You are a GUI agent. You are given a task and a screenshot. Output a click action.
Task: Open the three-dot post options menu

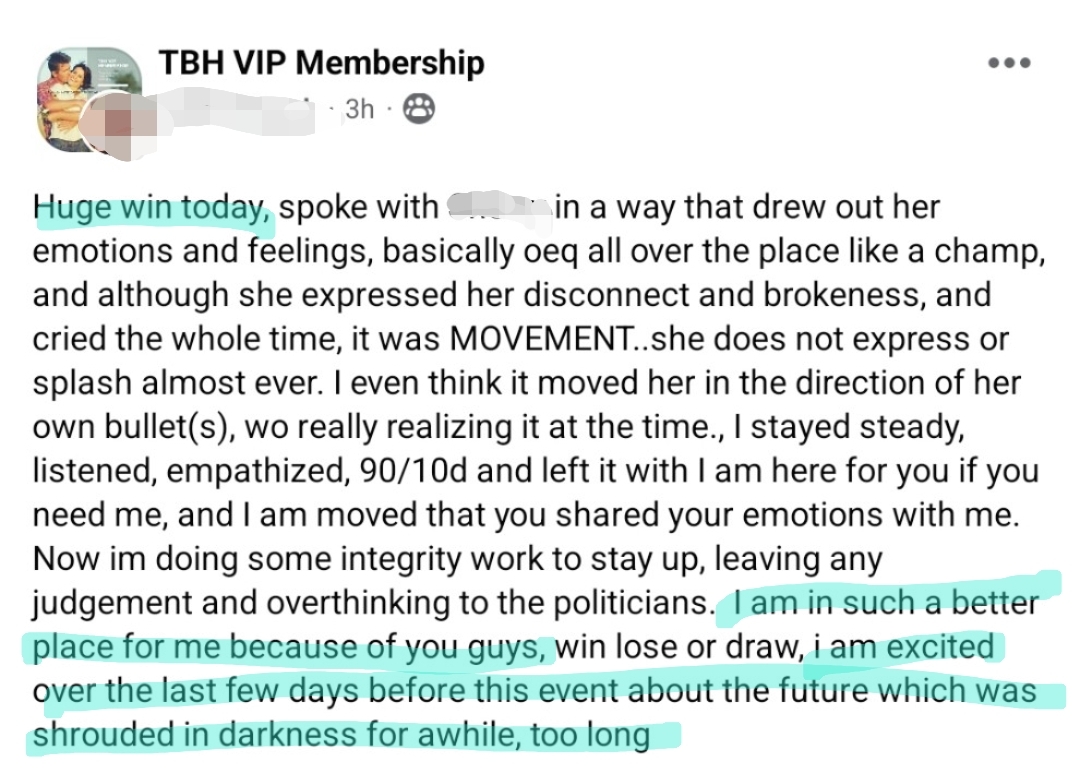1008,62
